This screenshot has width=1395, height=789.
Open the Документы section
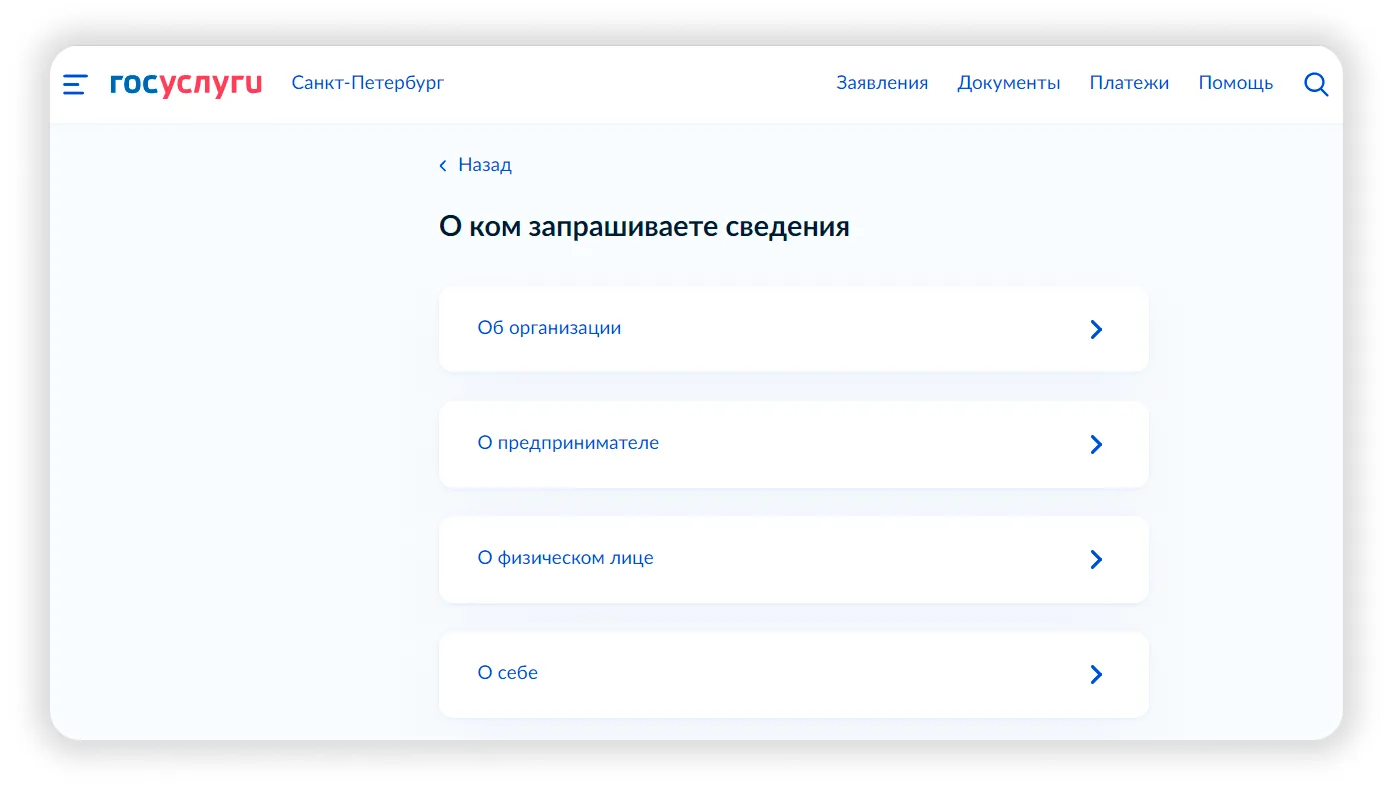tap(1008, 83)
